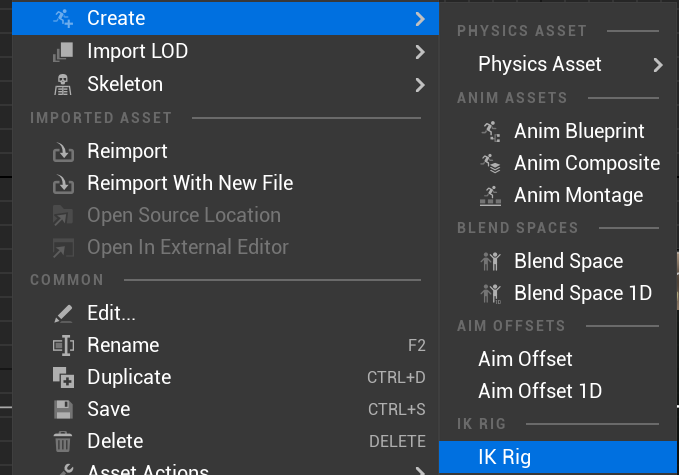
Task: Expand the Skeleton chevron arrow
Action: pos(420,85)
